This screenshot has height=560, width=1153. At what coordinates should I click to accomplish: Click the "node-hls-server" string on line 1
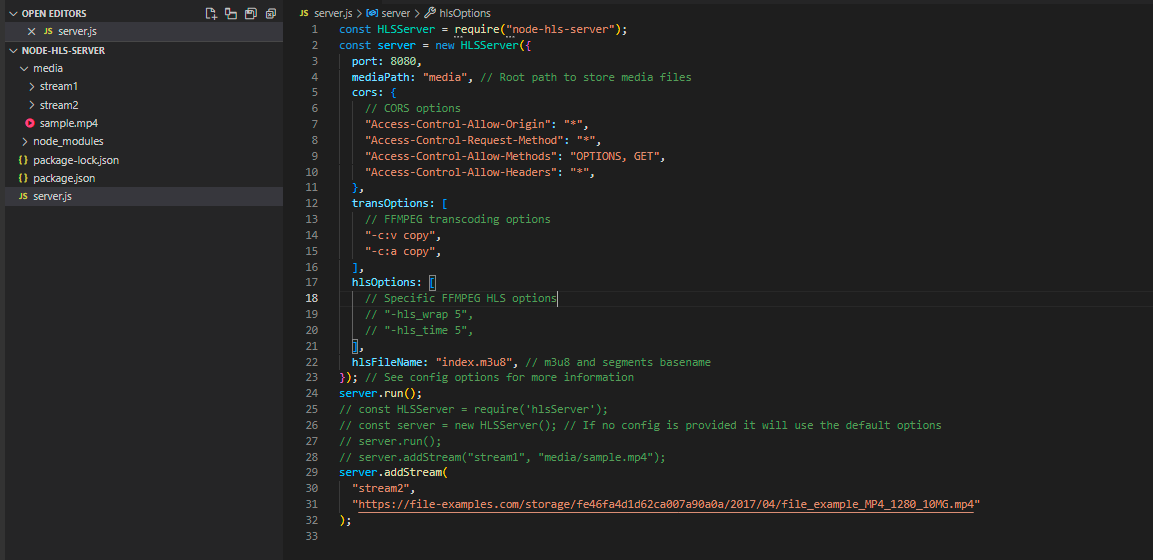pos(558,29)
